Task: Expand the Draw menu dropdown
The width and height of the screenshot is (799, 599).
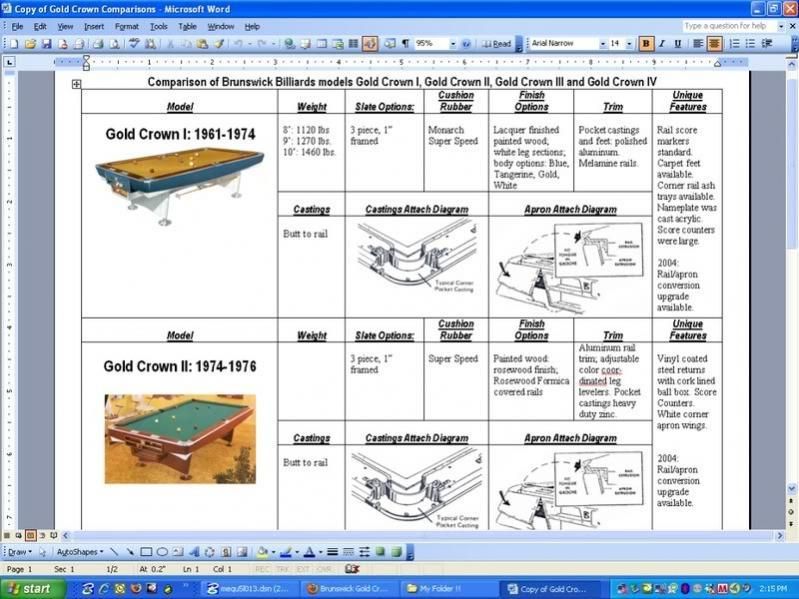Action: pyautogui.click(x=20, y=552)
